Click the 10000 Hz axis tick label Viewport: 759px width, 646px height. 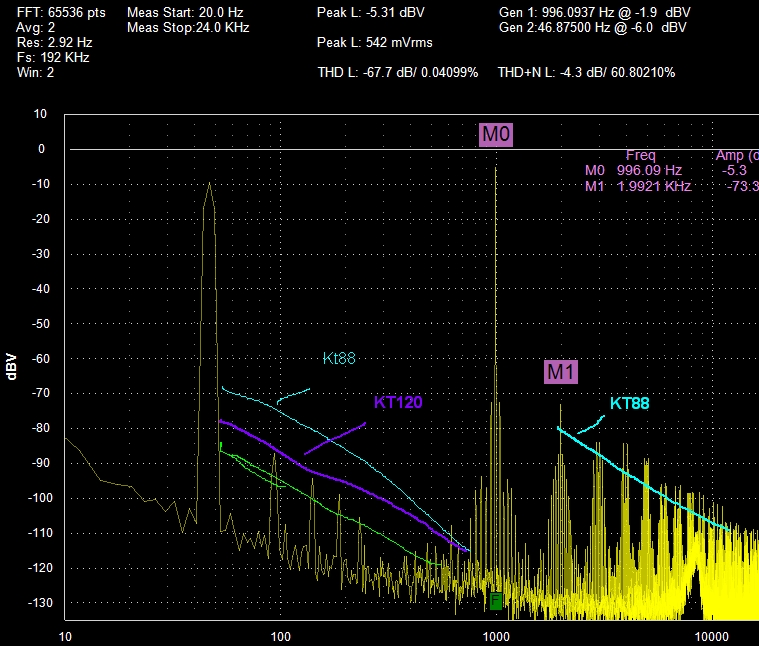[x=712, y=636]
